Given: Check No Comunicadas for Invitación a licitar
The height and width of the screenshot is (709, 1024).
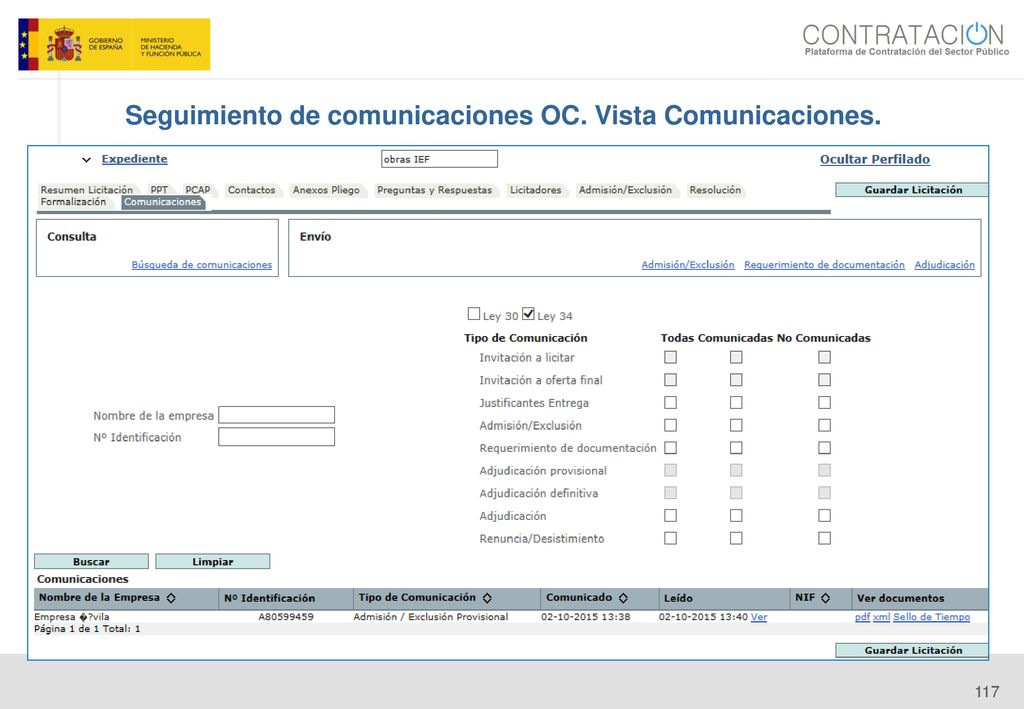Looking at the screenshot, I should click(x=825, y=357).
